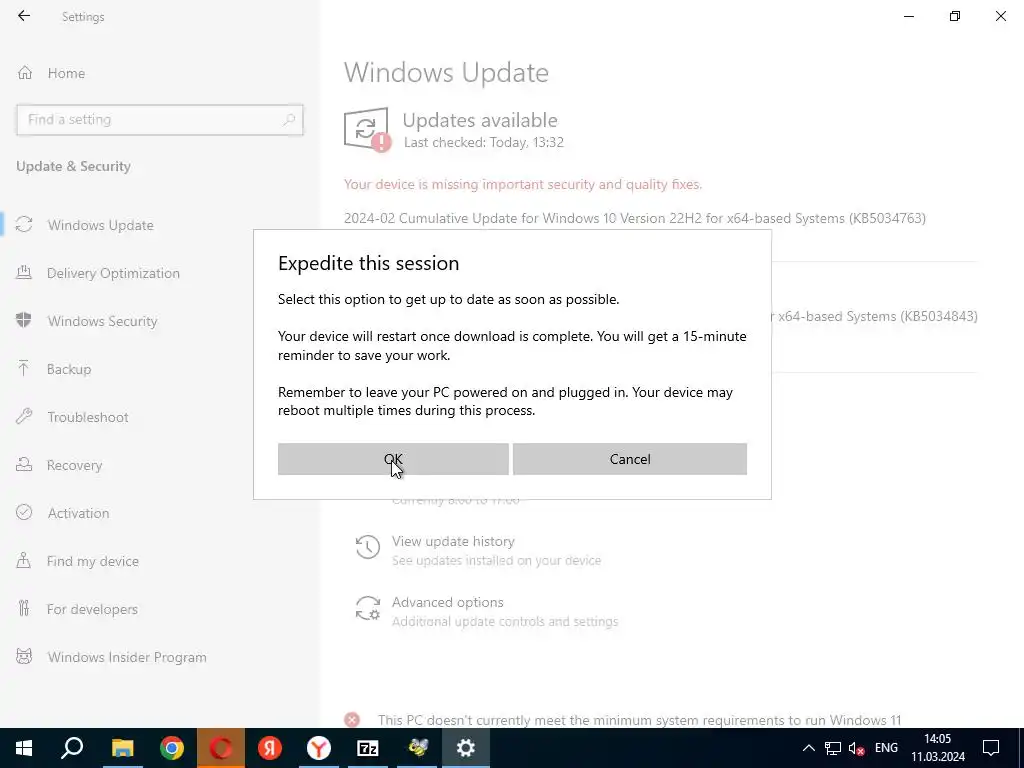Click the For developers tools icon
The height and width of the screenshot is (768, 1024).
point(24,608)
